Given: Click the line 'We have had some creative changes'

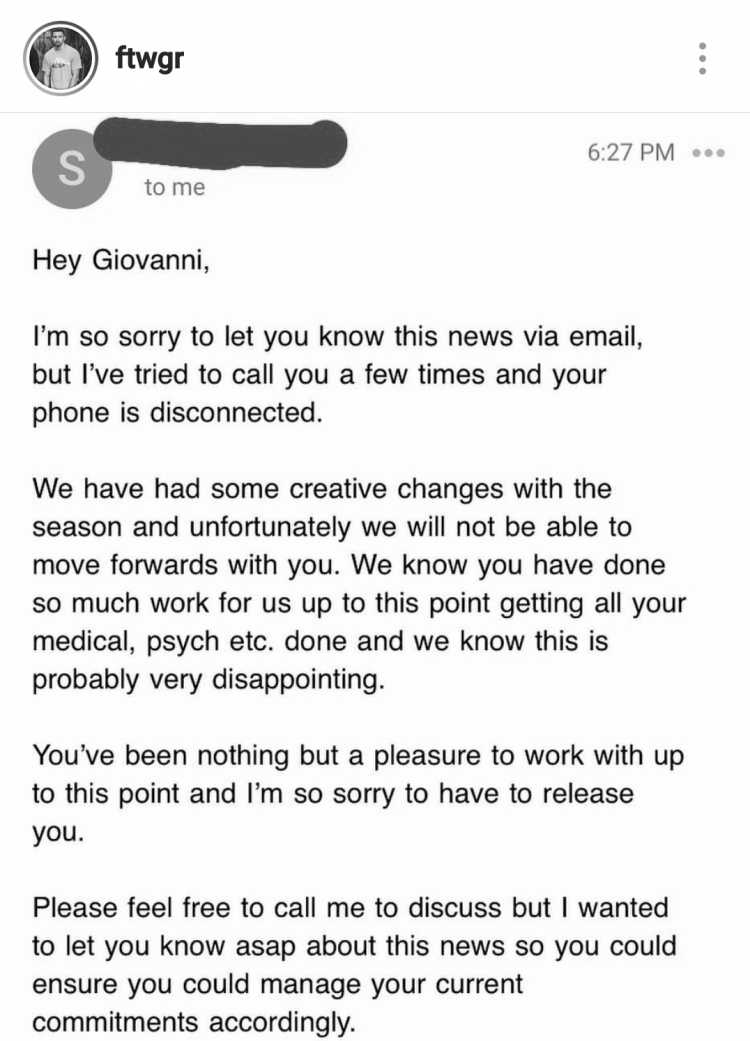Looking at the screenshot, I should pos(322,489).
